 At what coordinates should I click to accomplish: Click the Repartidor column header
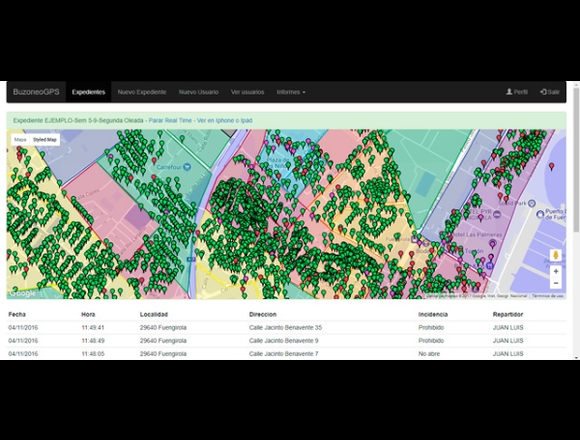pyautogui.click(x=508, y=314)
